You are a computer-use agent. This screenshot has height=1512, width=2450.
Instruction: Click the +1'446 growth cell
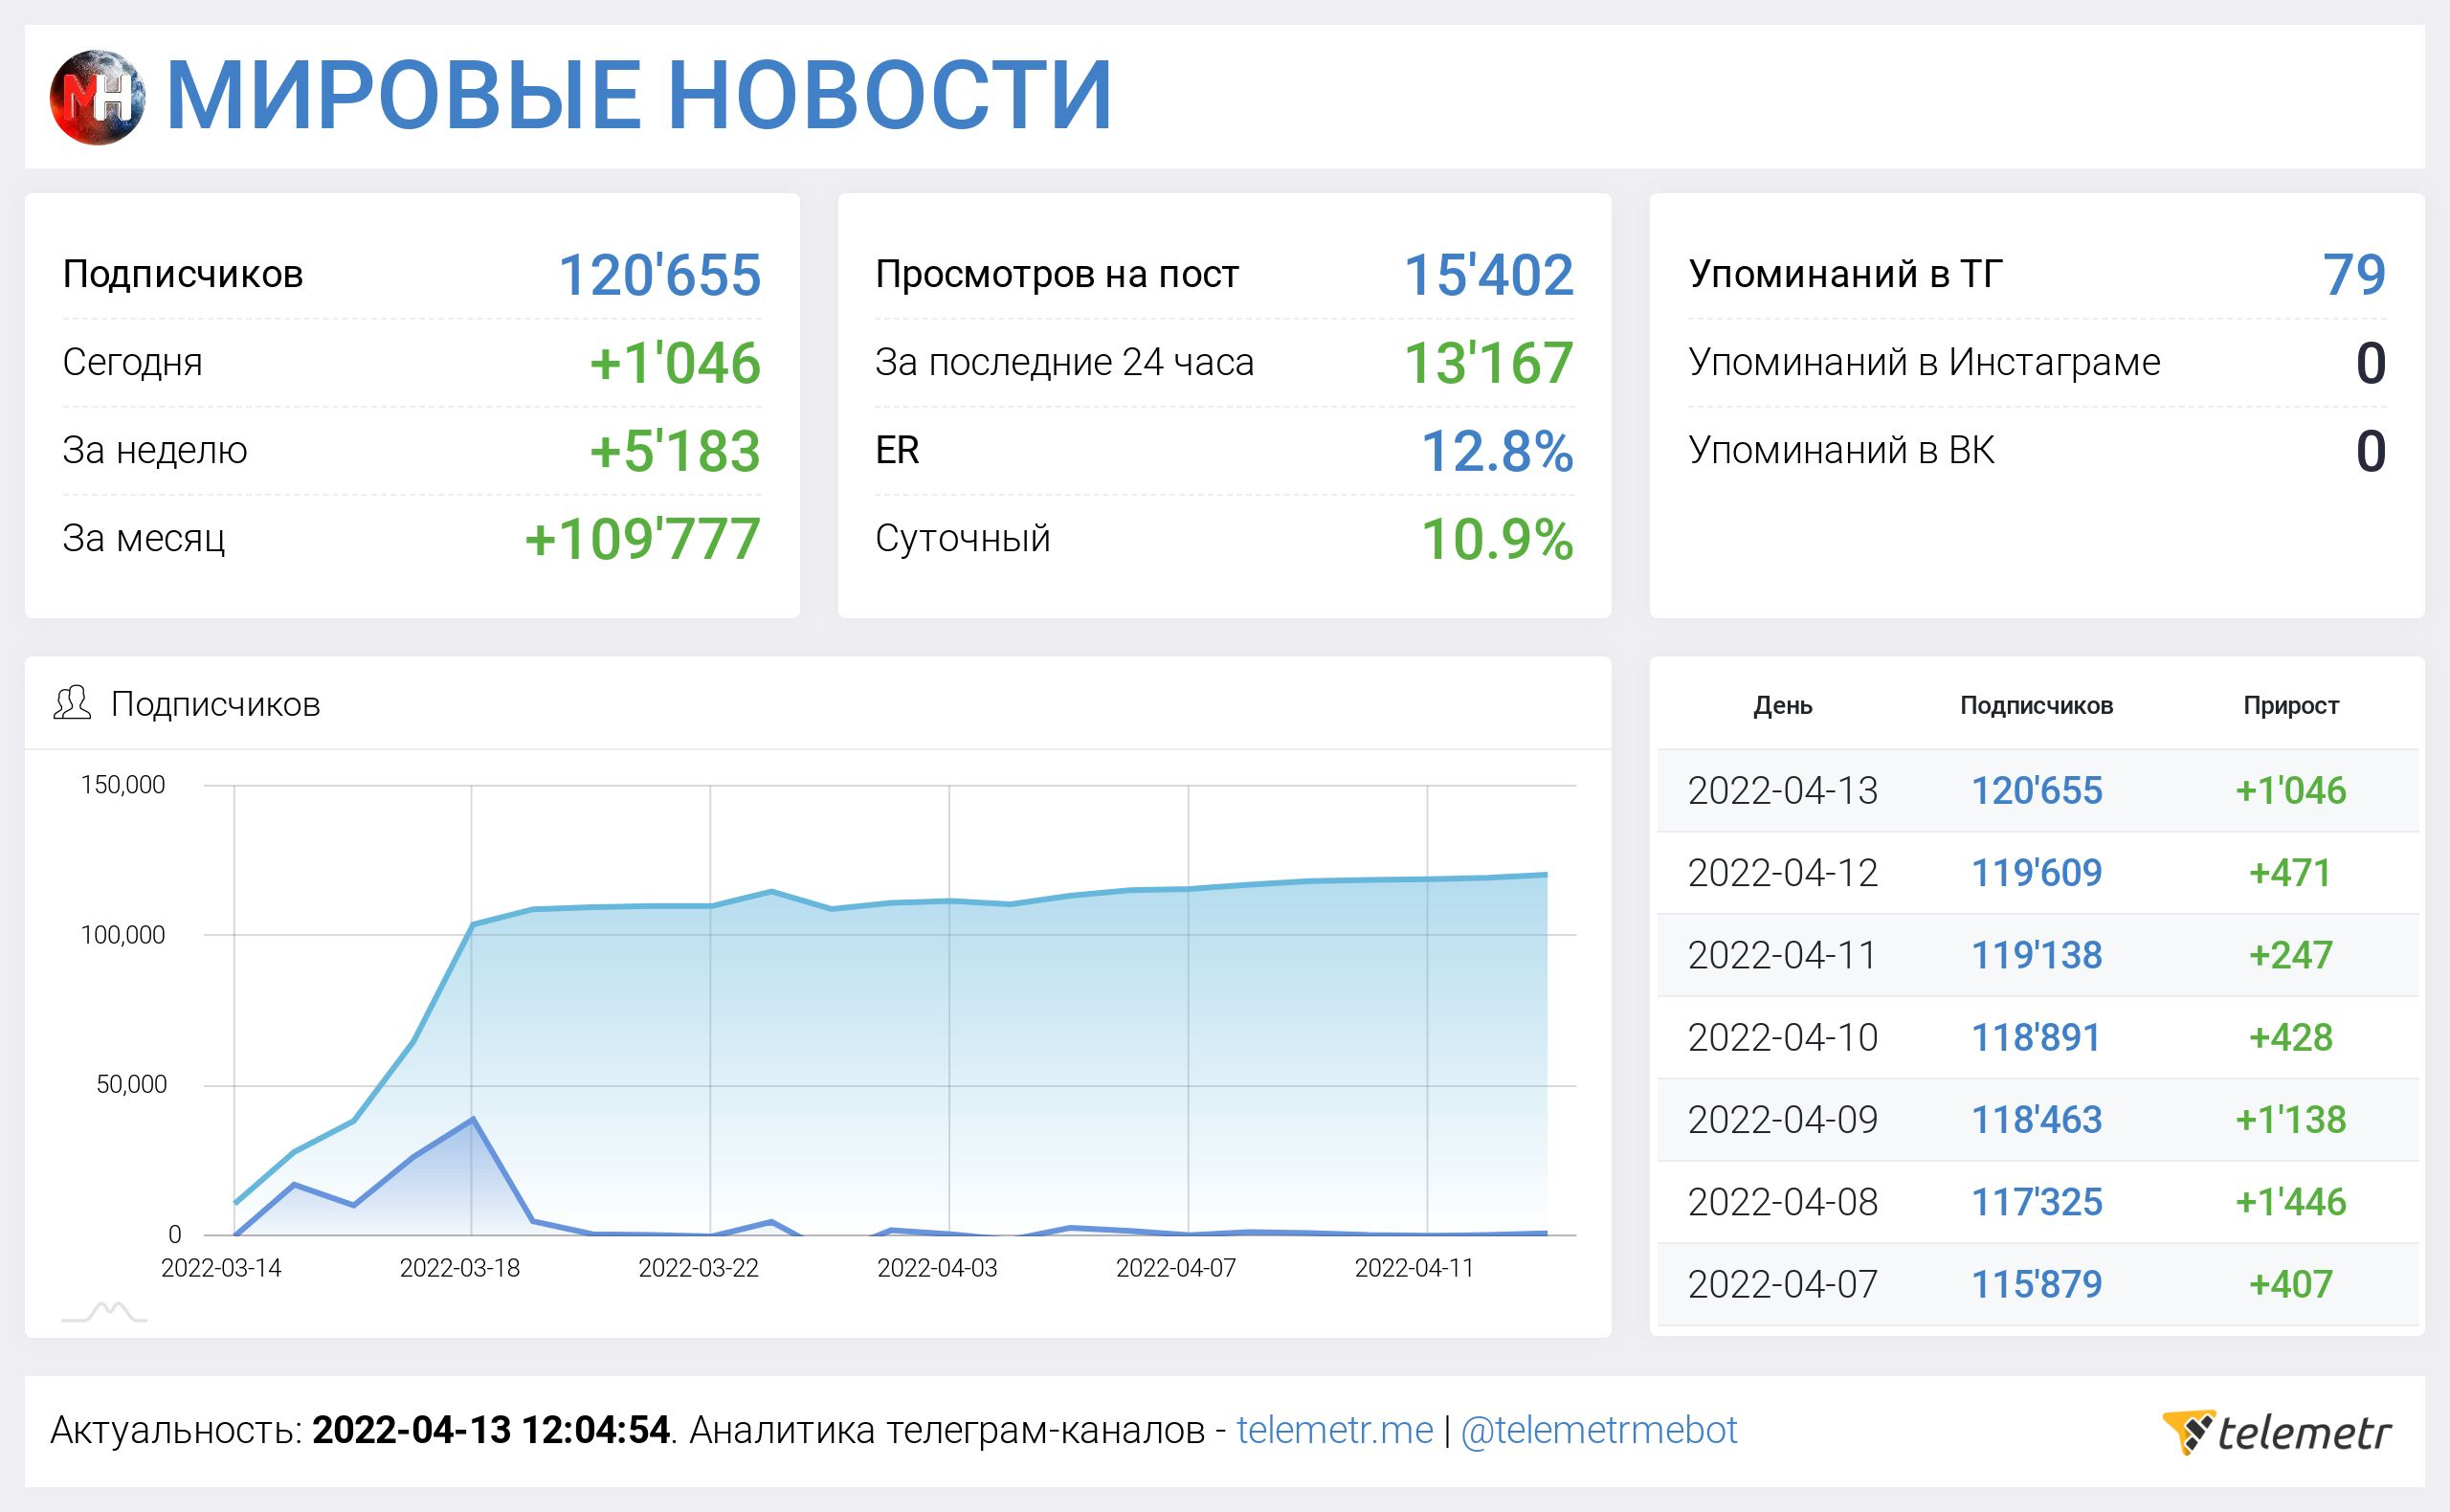tap(2291, 1201)
